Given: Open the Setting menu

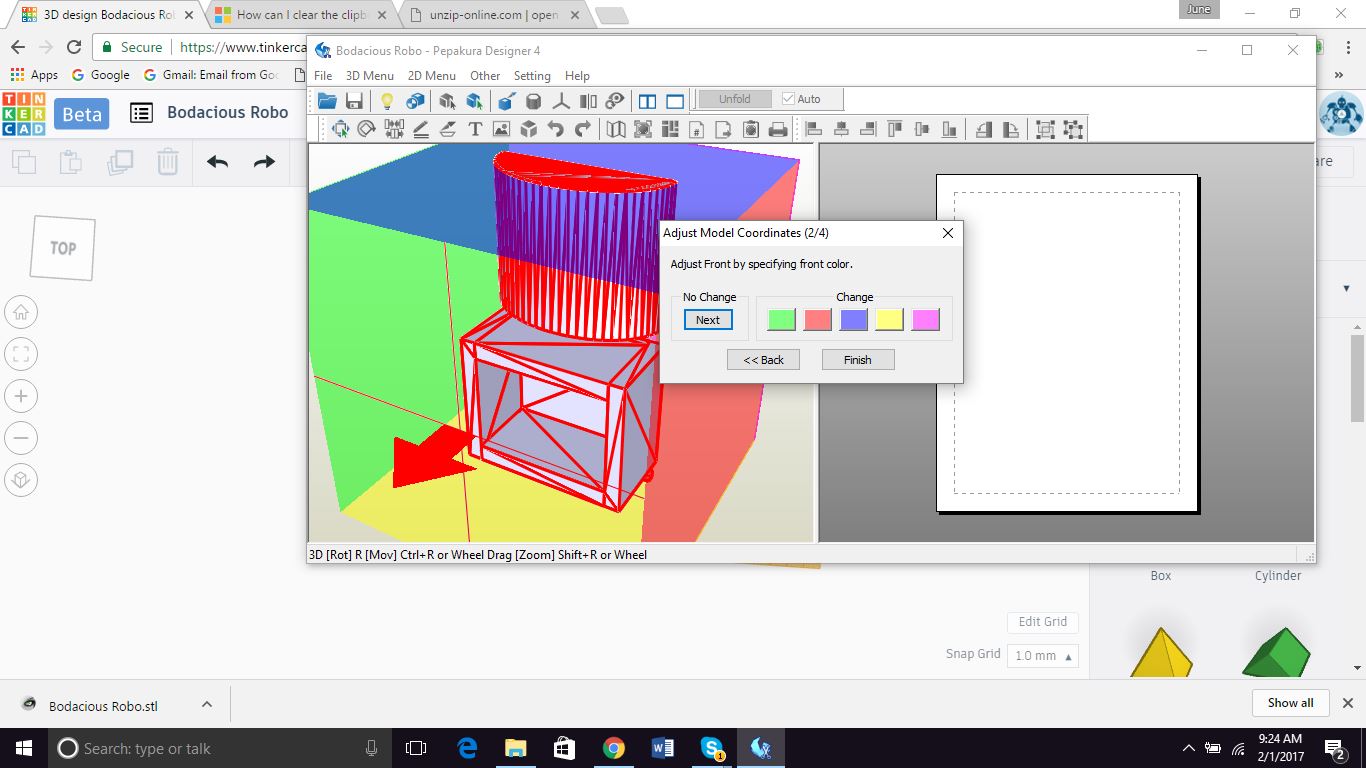Looking at the screenshot, I should (532, 76).
